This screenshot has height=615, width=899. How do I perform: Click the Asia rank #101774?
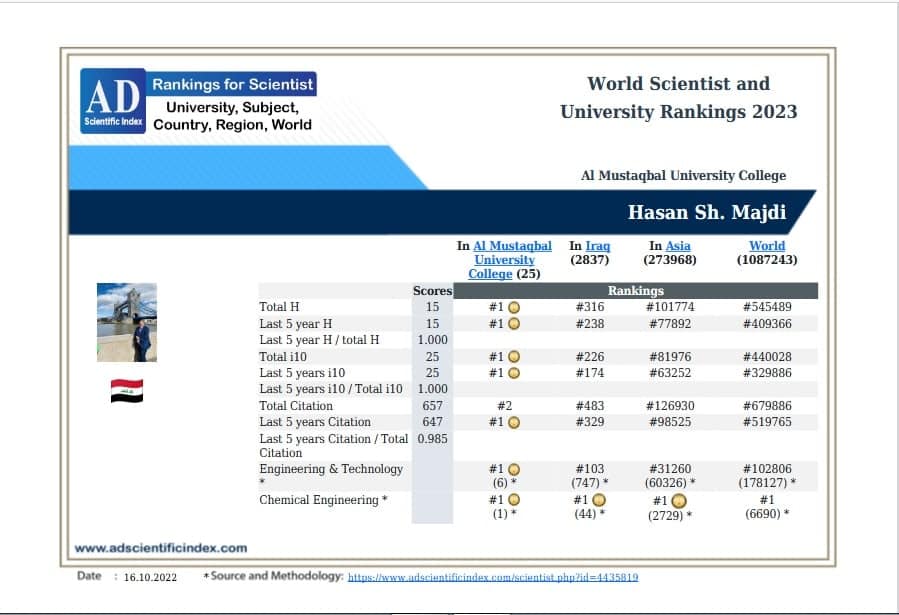tap(670, 307)
